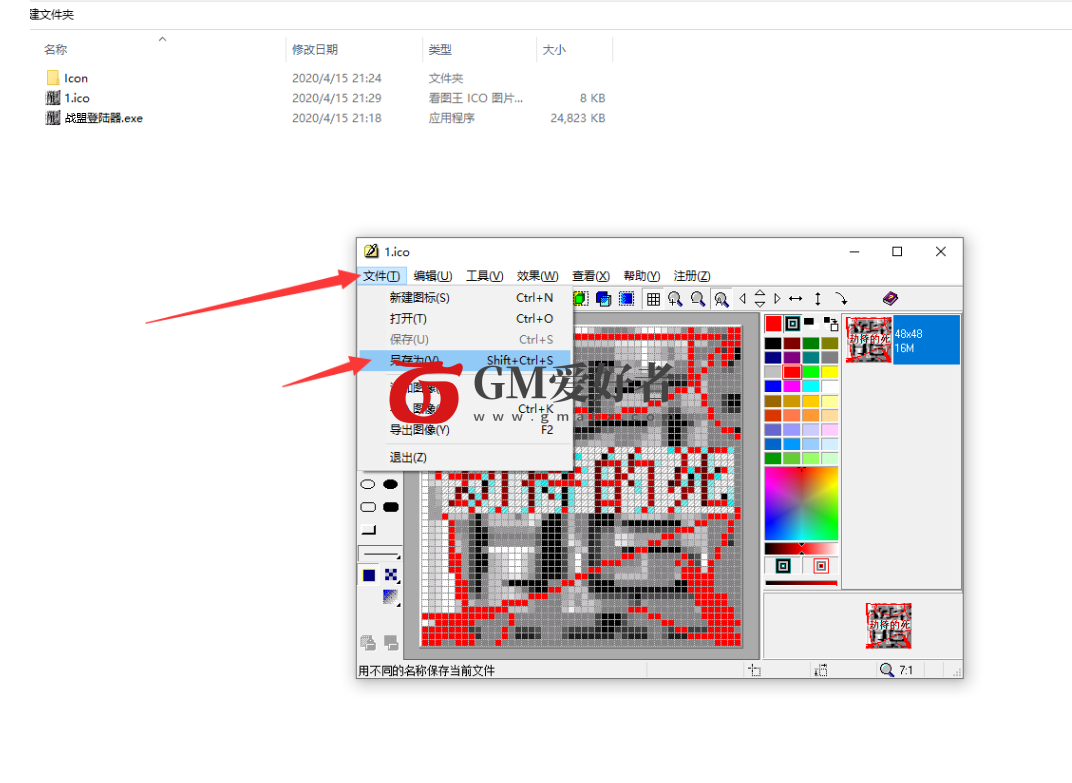Screen dimensions: 1072x783
Task: Click the cursor position icon in status bar
Action: 755,670
